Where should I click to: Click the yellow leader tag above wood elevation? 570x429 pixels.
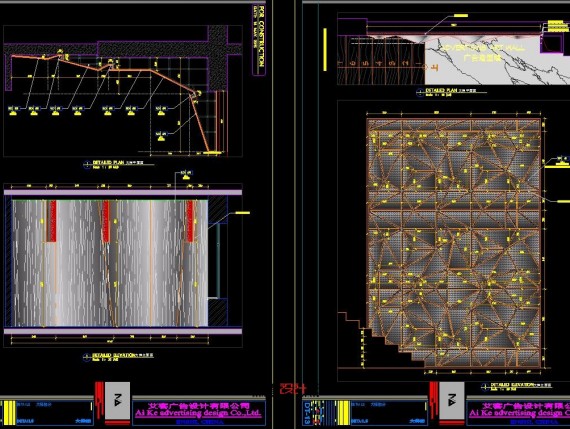[186, 174]
